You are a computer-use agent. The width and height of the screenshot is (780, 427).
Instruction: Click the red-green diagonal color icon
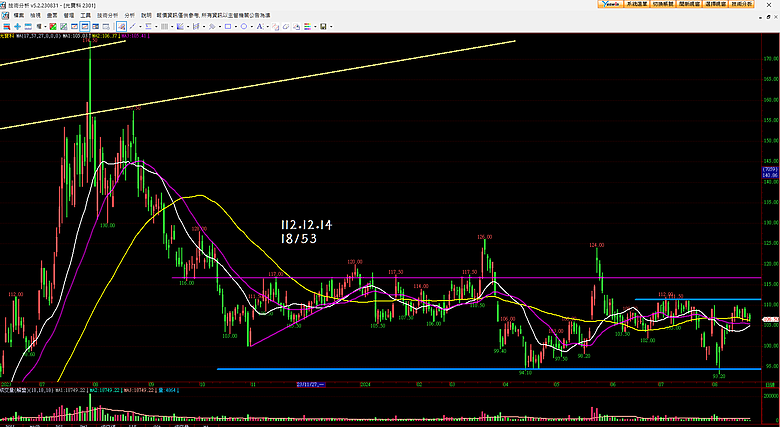pyautogui.click(x=52, y=26)
